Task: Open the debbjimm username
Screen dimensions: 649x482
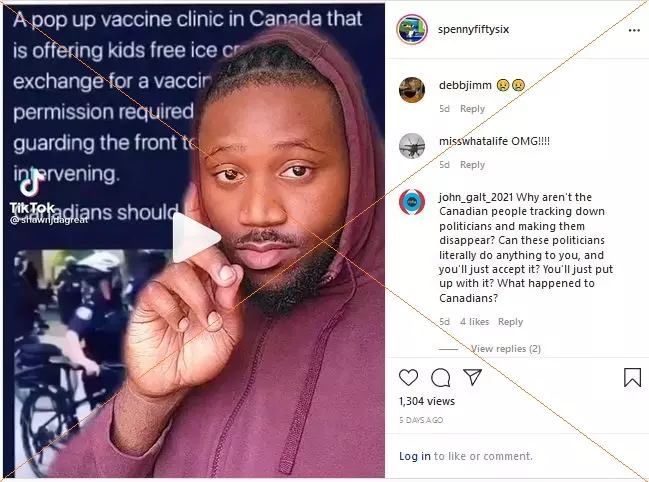Action: [x=465, y=85]
